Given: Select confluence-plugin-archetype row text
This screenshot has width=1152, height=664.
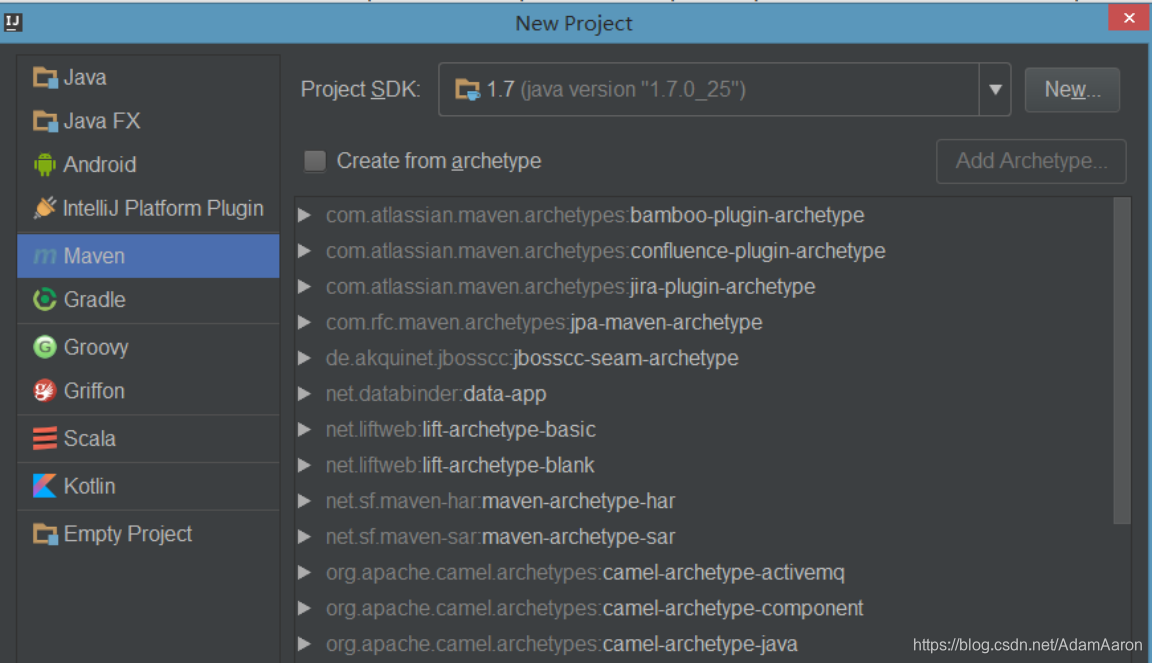Looking at the screenshot, I should coord(605,251).
